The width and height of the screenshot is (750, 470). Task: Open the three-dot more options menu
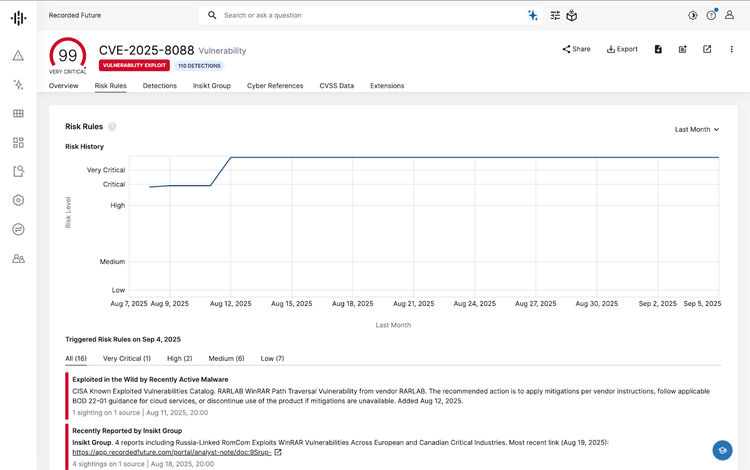click(731, 49)
